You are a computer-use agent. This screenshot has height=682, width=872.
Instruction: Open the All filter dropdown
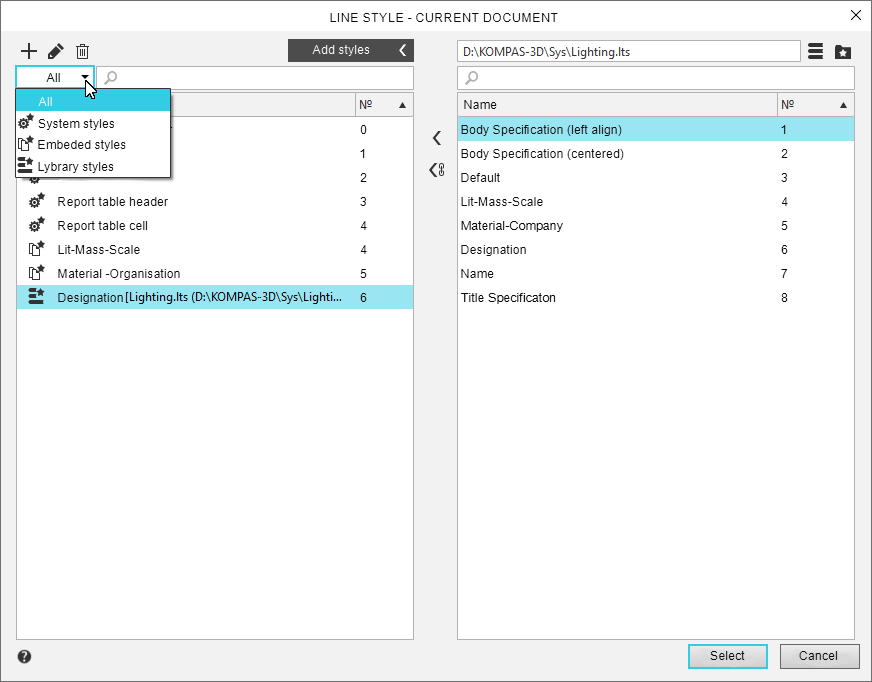coord(55,78)
